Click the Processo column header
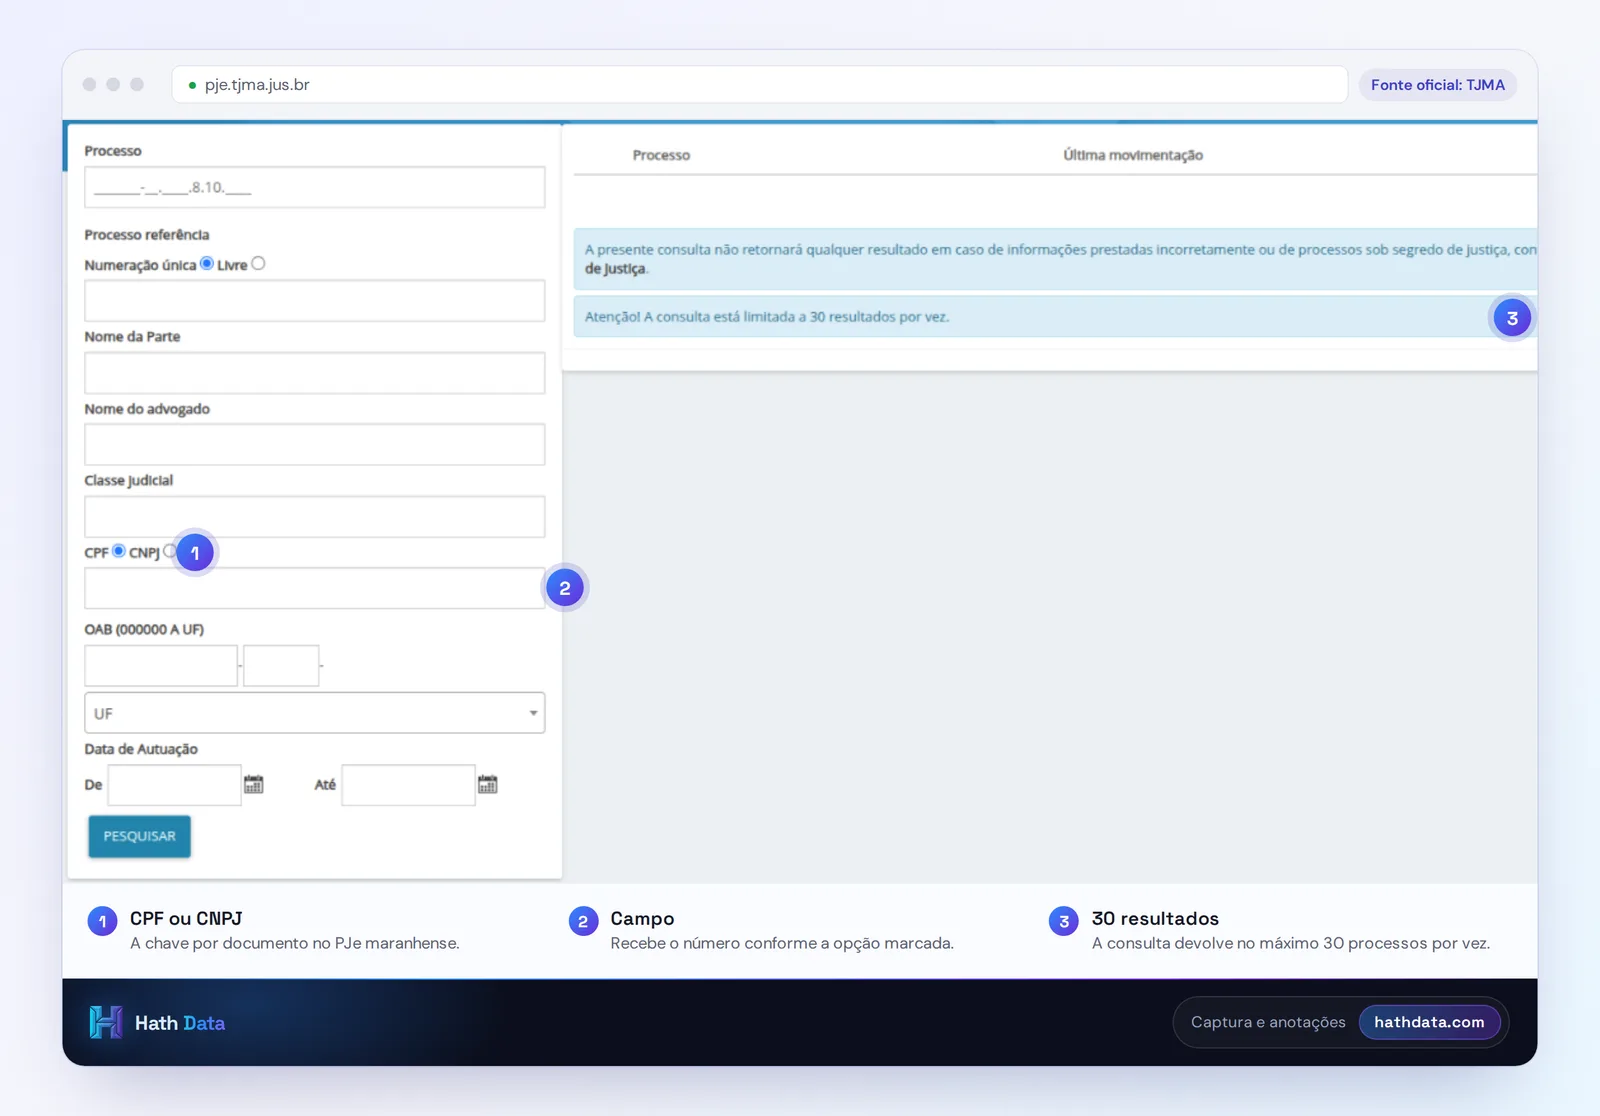 click(x=661, y=155)
